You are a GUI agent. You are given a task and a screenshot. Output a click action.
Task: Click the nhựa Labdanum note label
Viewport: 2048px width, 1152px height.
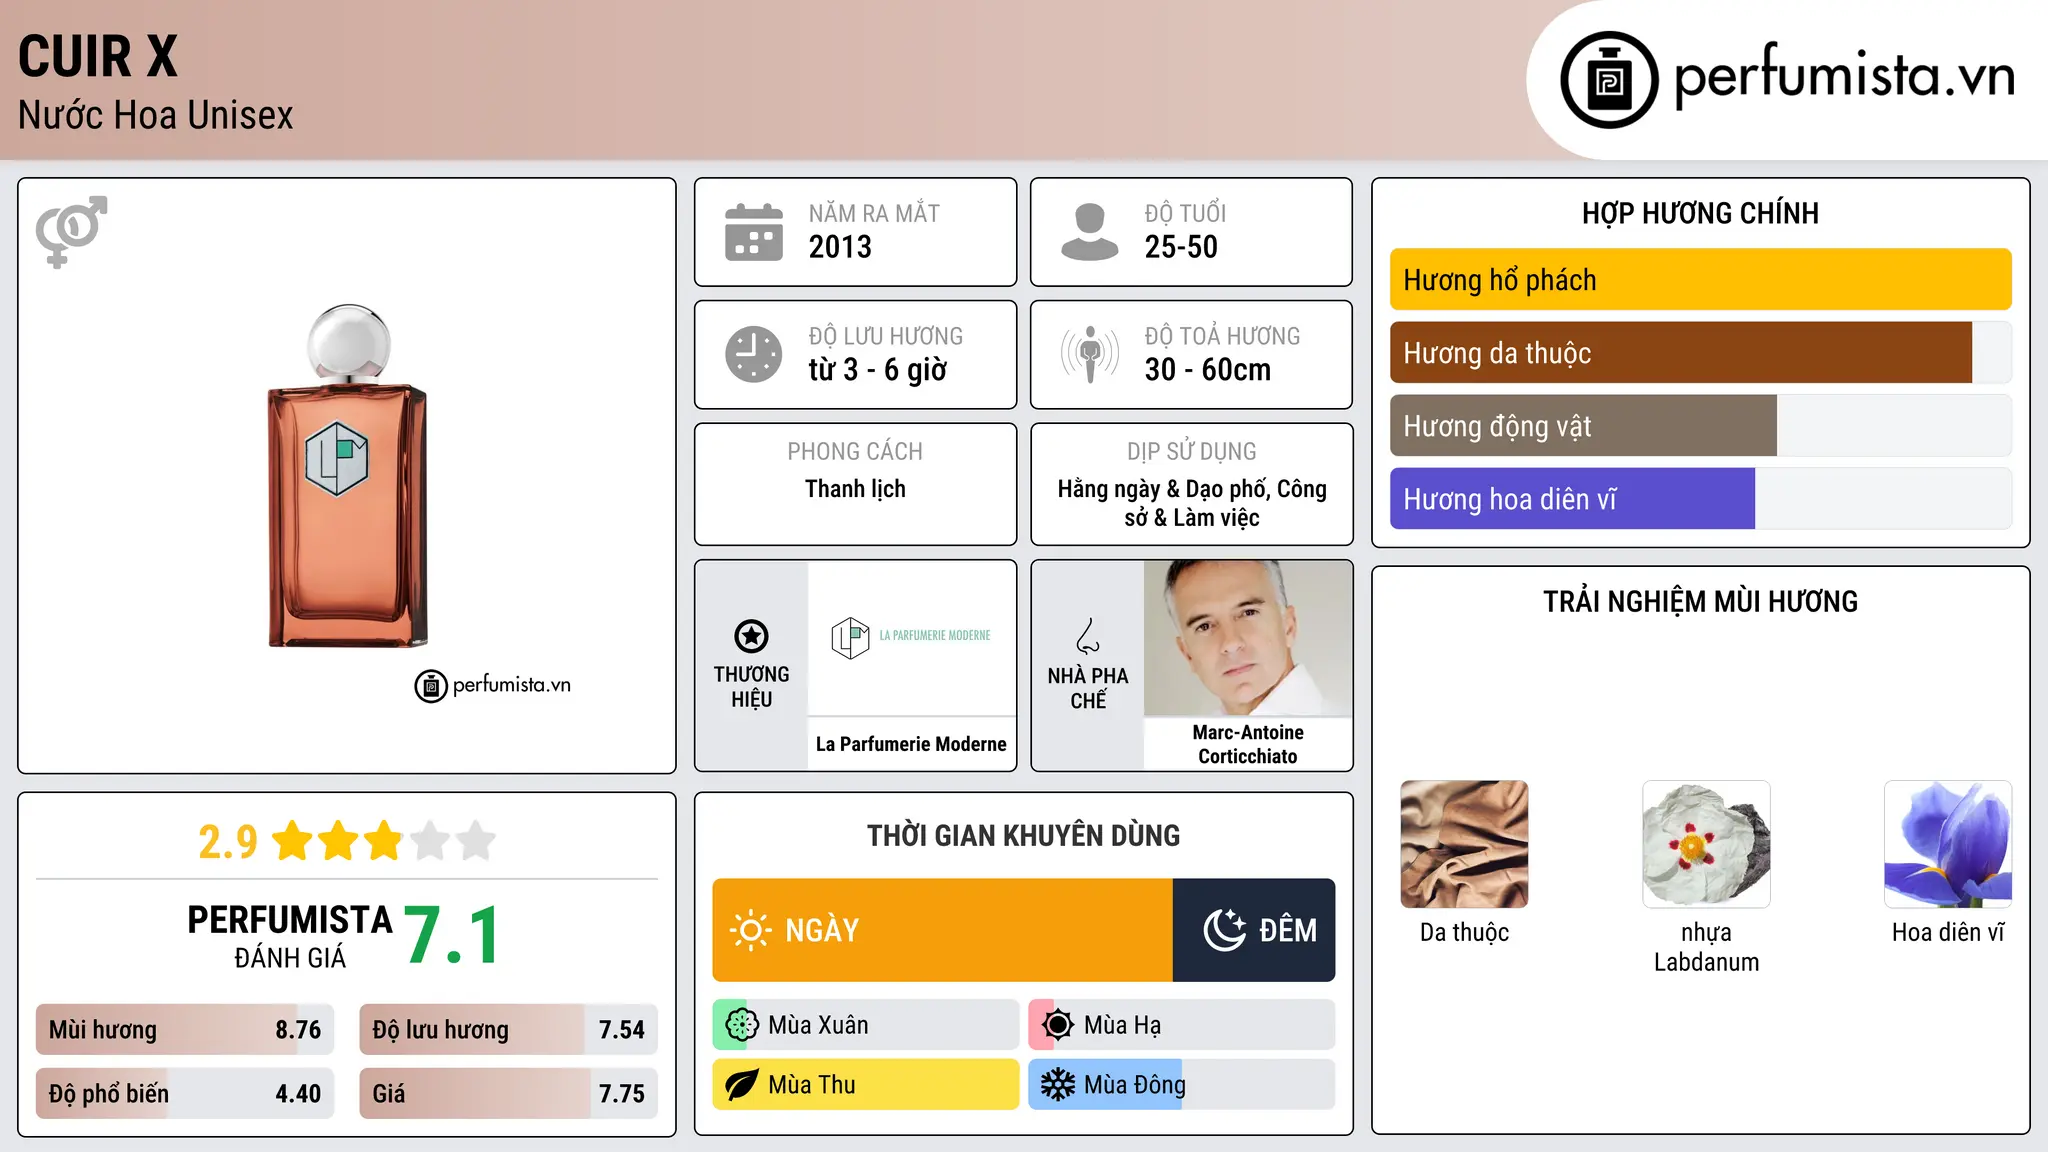coord(1707,947)
